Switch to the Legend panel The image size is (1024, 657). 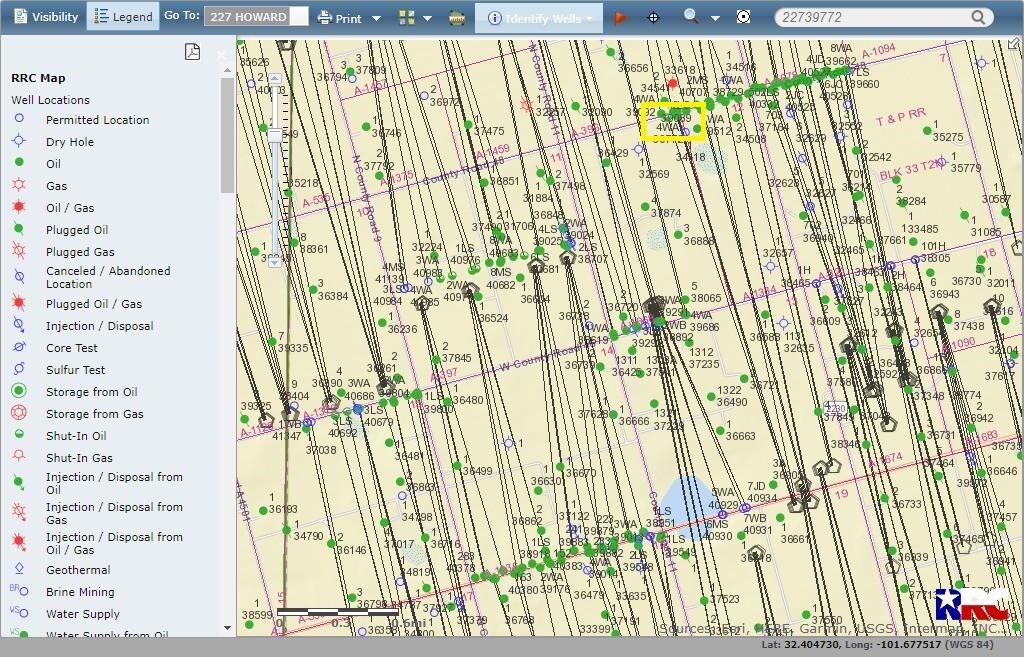point(123,17)
